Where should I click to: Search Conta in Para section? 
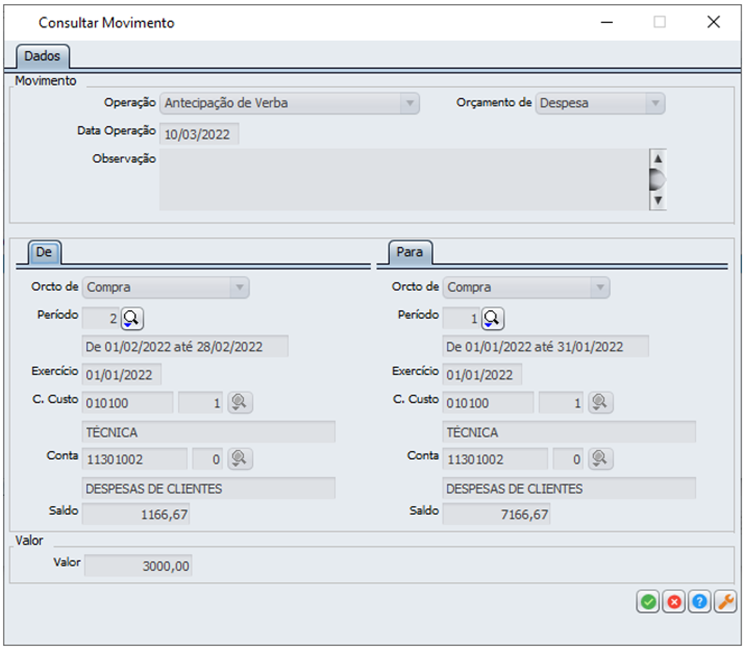(x=600, y=458)
